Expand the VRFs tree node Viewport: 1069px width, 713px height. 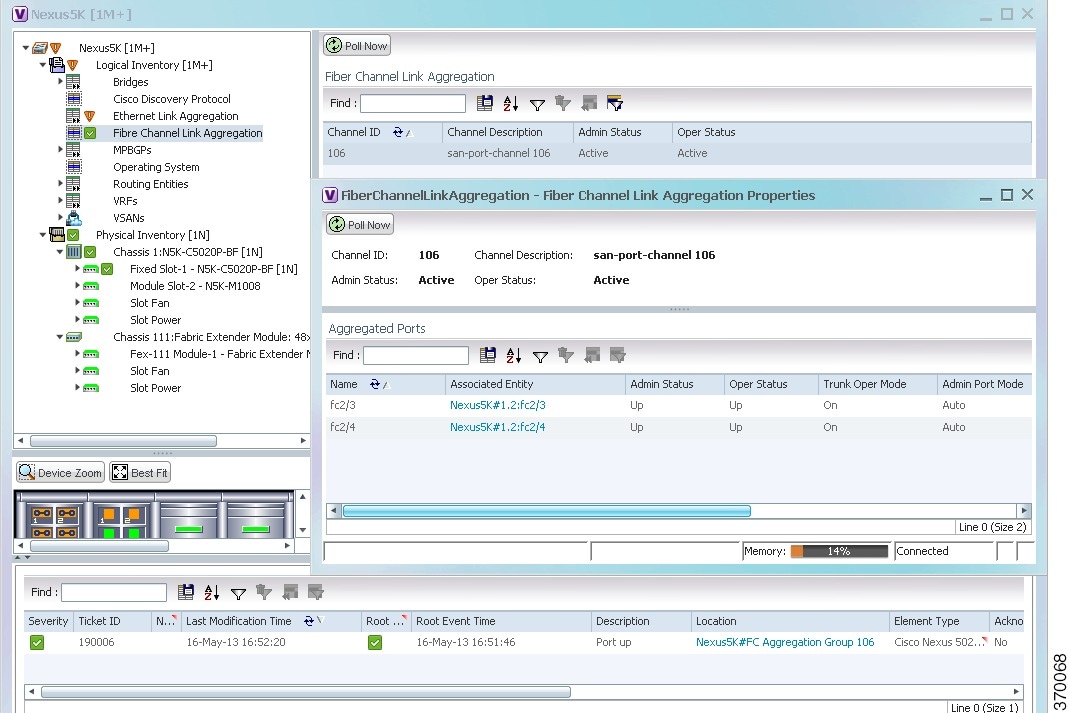[x=60, y=201]
